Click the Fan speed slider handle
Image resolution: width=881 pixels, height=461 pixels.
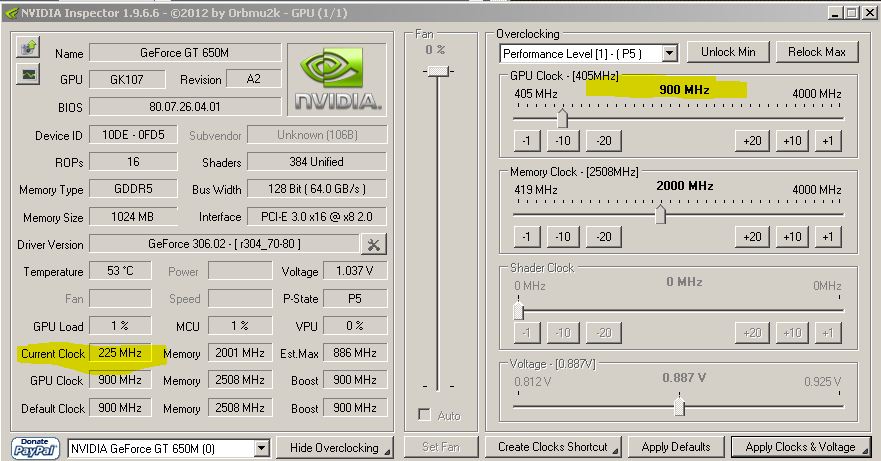pyautogui.click(x=438, y=71)
